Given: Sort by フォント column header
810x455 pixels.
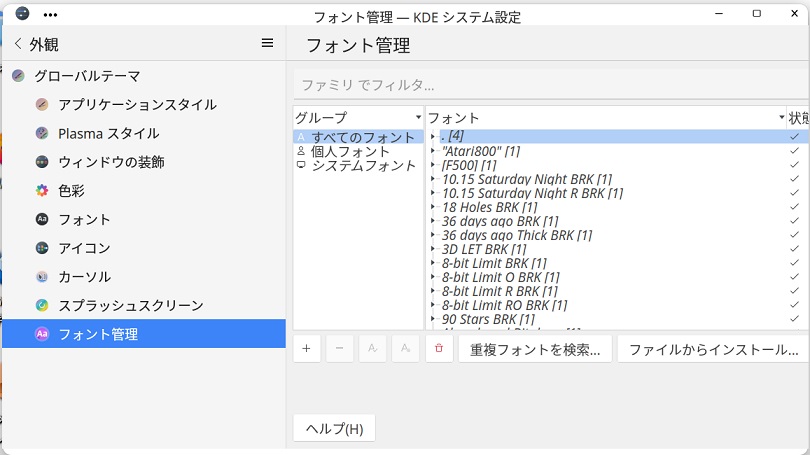Looking at the screenshot, I should [x=605, y=118].
